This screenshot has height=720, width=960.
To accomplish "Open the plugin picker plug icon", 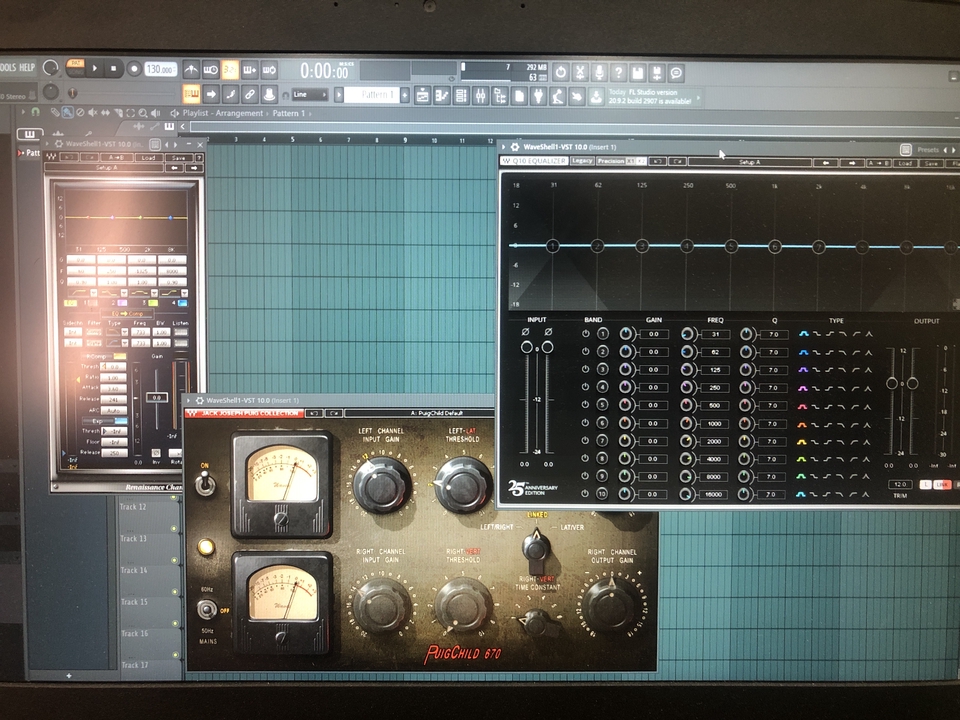I will 539,96.
